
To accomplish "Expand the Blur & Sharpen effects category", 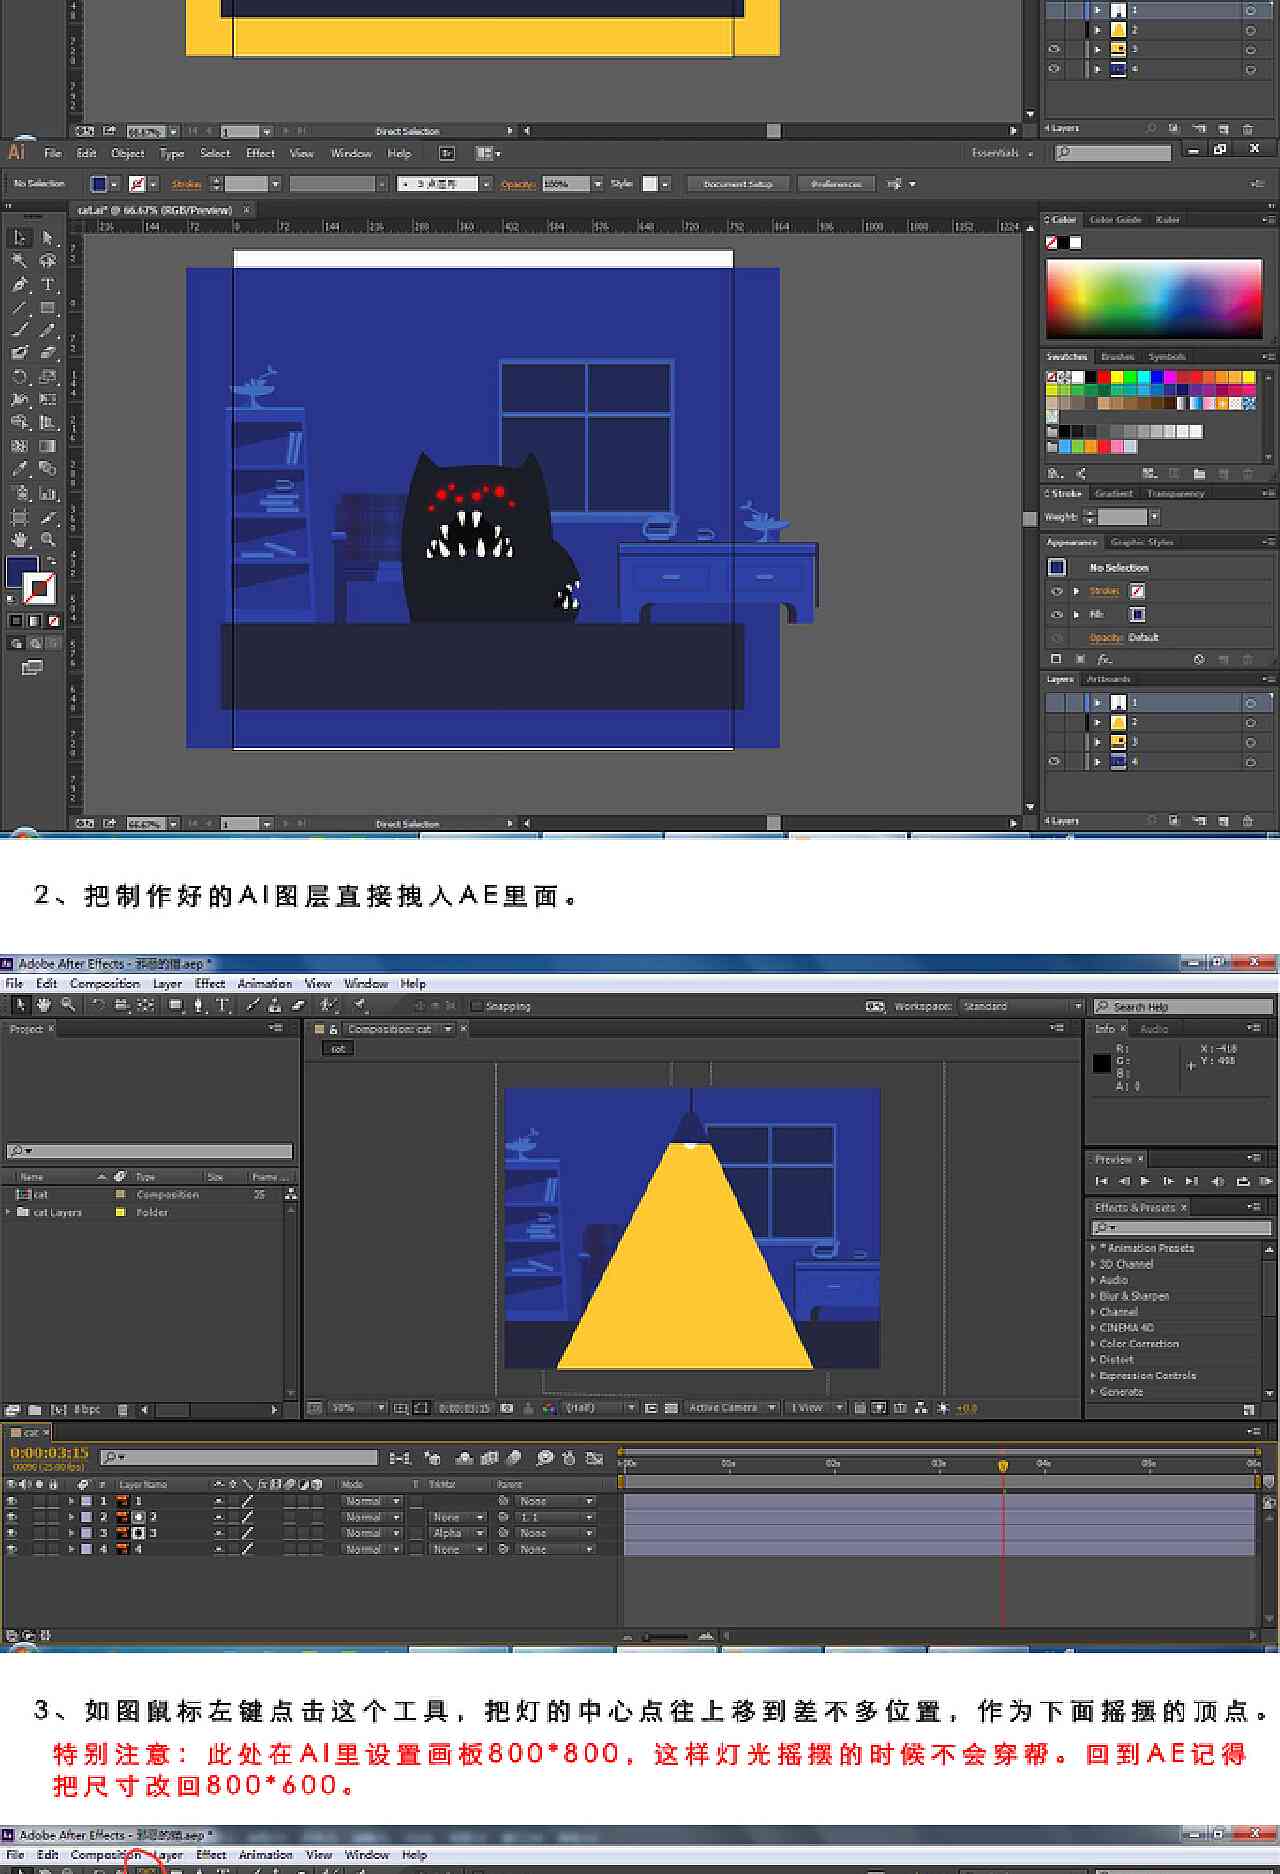I will click(x=1092, y=1296).
